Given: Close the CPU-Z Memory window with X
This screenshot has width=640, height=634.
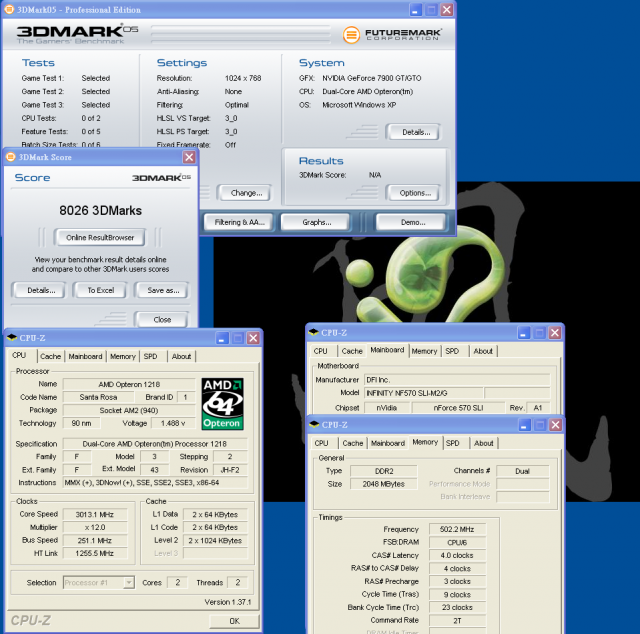Looking at the screenshot, I should pos(556,425).
